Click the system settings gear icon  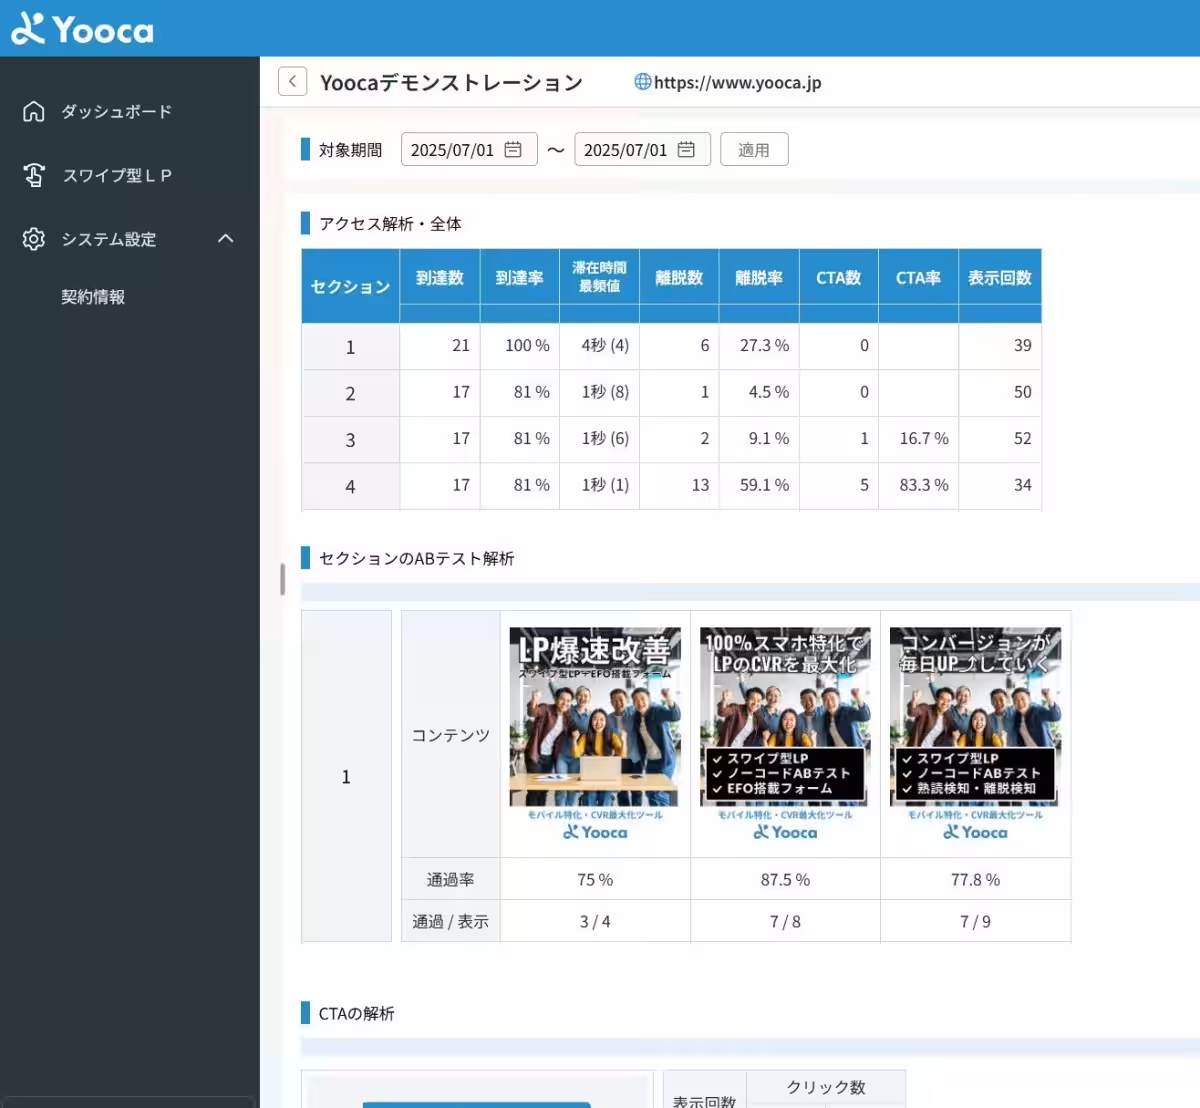34,239
